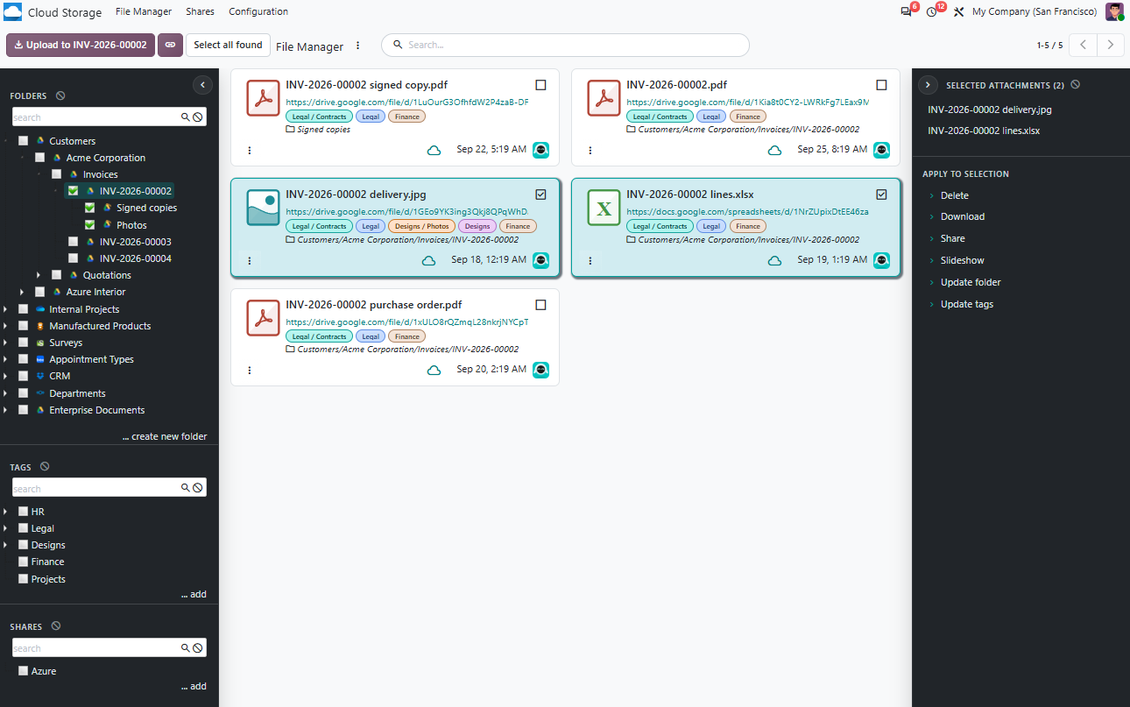
Task: Open the File Manager kebab options menu
Action: tap(357, 45)
